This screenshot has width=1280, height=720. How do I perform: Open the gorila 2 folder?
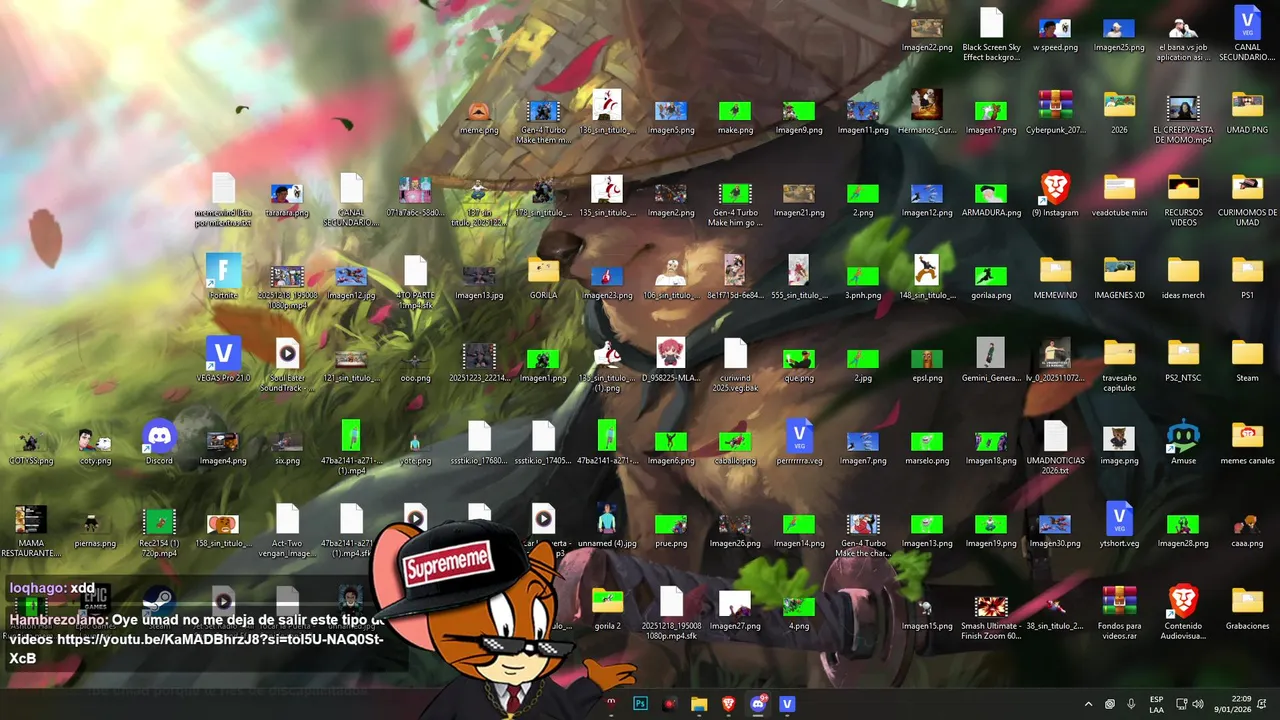pyautogui.click(x=607, y=608)
